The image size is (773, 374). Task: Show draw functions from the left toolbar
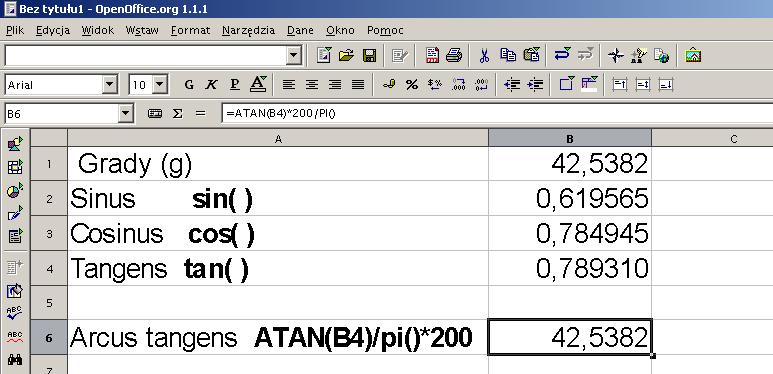pyautogui.click(x=15, y=213)
